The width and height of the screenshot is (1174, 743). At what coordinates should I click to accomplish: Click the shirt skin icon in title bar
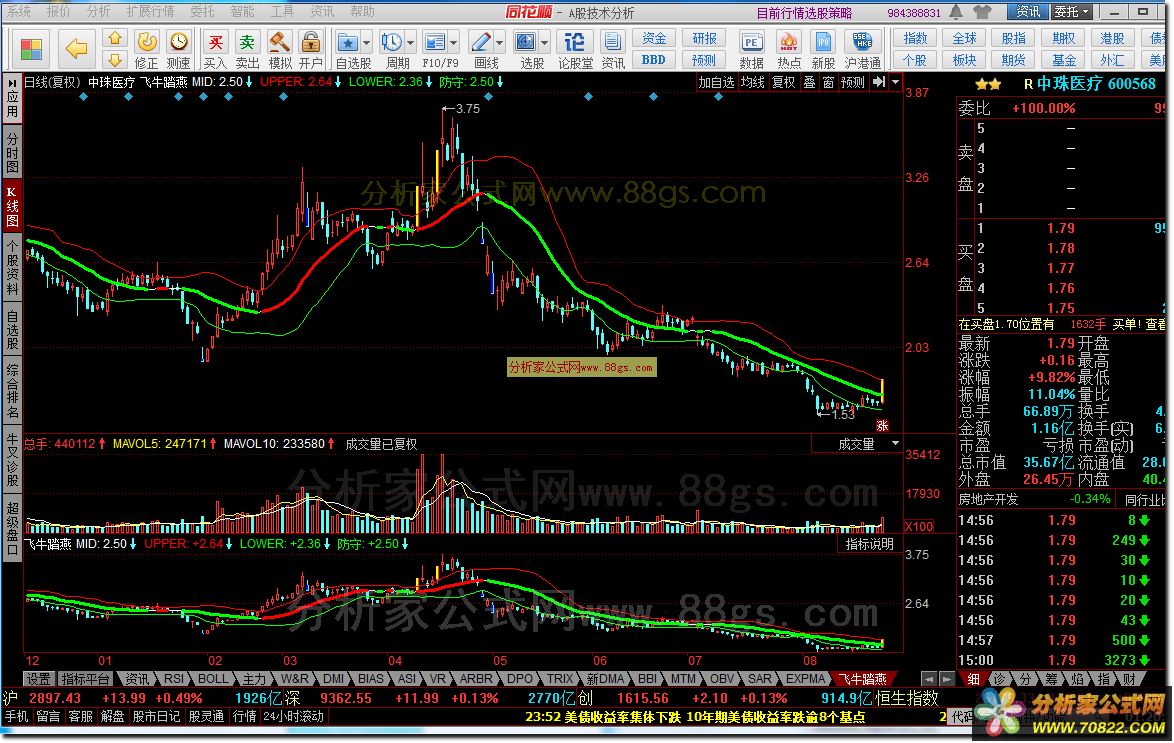[982, 12]
